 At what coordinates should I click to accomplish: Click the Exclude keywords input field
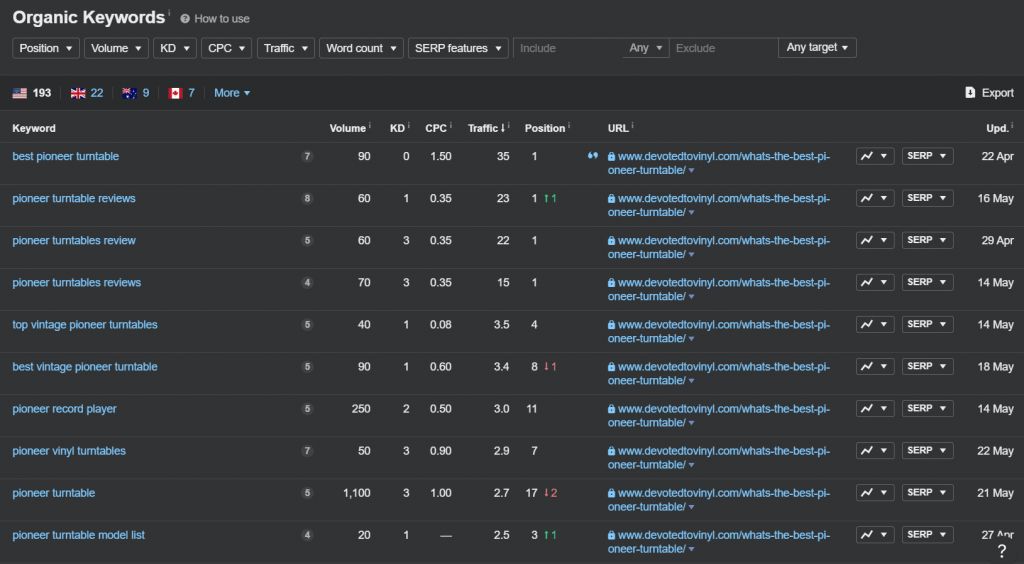click(723, 48)
